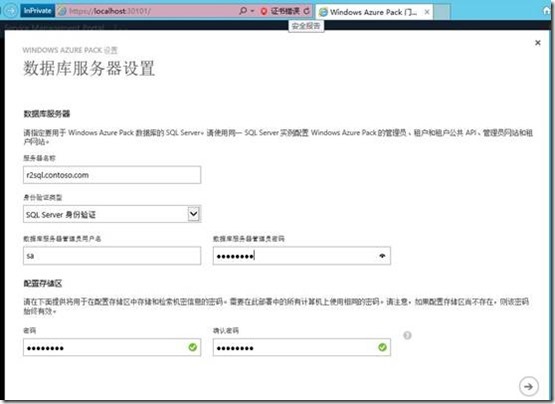
Task: Click the localhost URL address field
Action: click(x=147, y=11)
